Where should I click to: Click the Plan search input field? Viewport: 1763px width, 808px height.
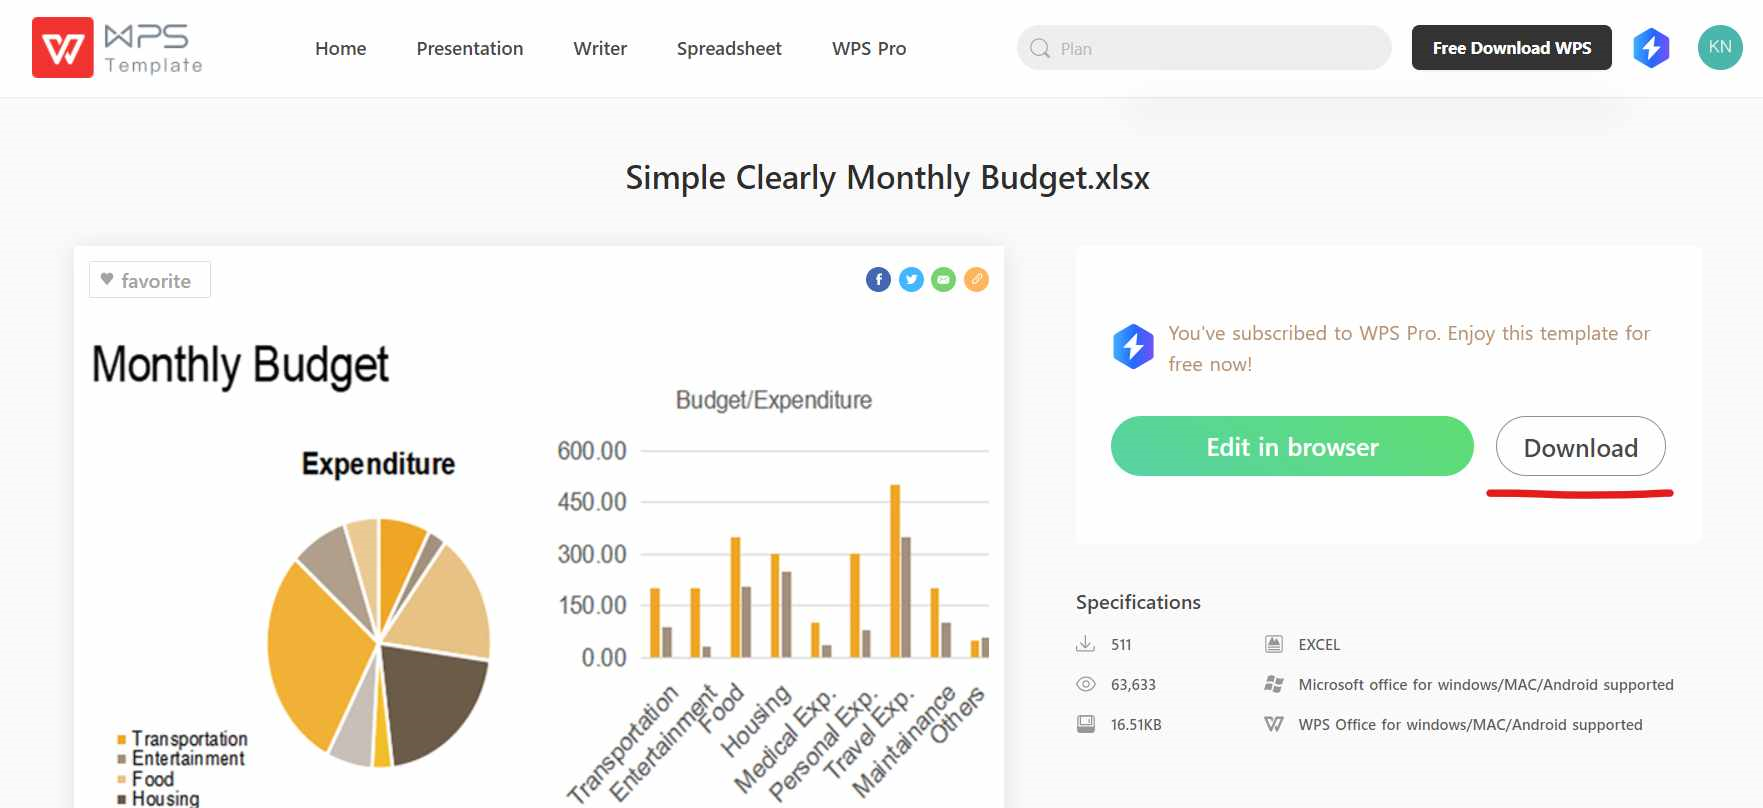click(1200, 47)
